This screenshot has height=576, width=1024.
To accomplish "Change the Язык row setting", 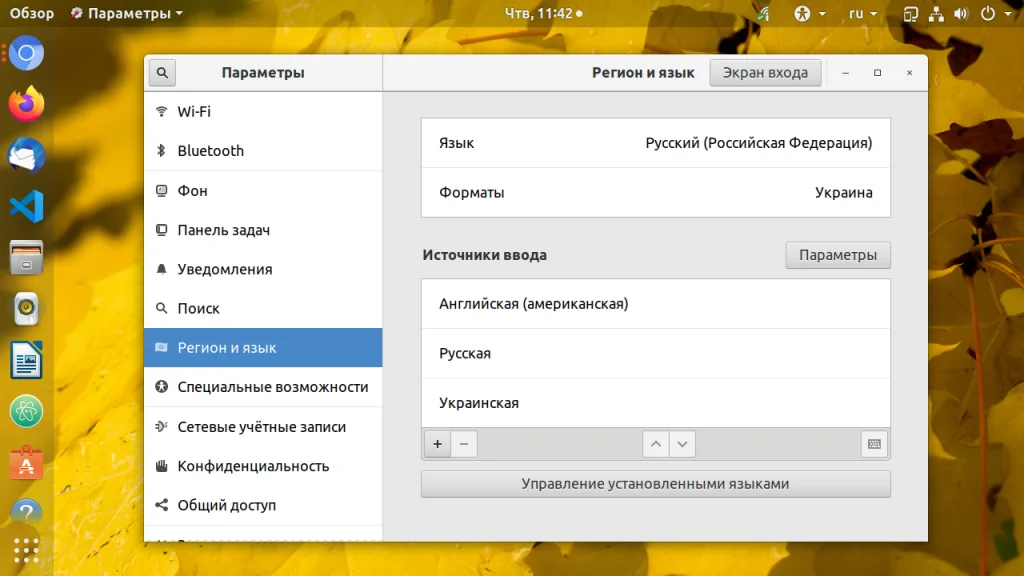I will pyautogui.click(x=656, y=143).
